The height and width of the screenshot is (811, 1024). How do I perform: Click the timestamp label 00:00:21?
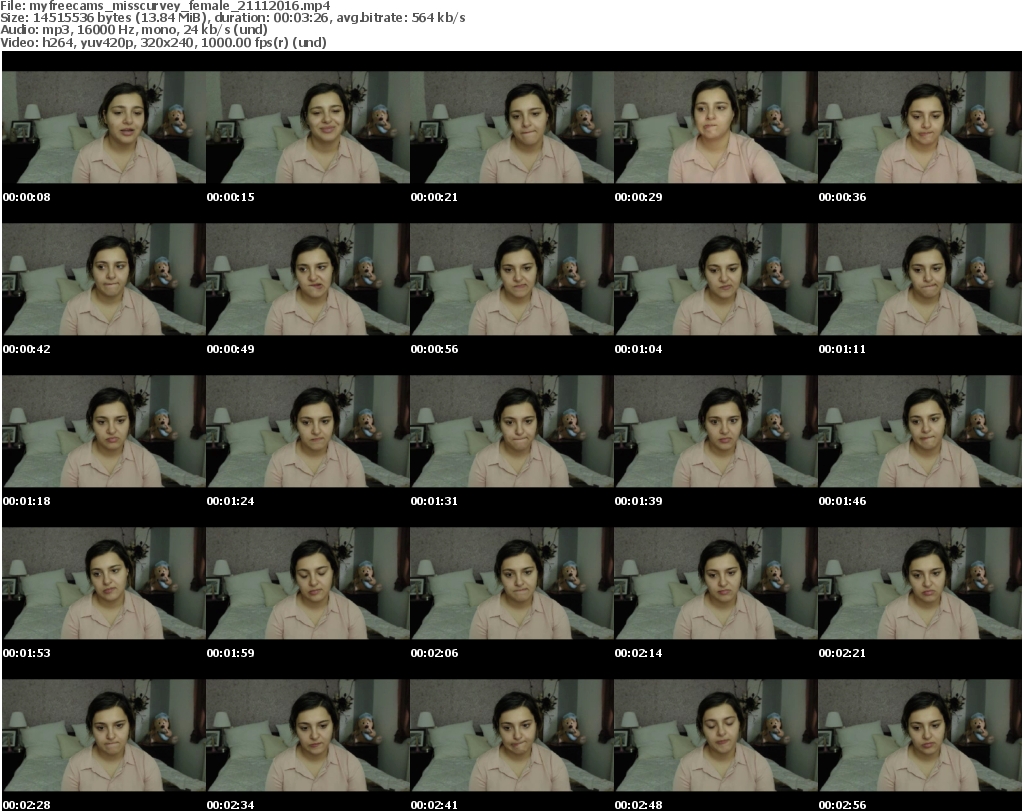(434, 197)
